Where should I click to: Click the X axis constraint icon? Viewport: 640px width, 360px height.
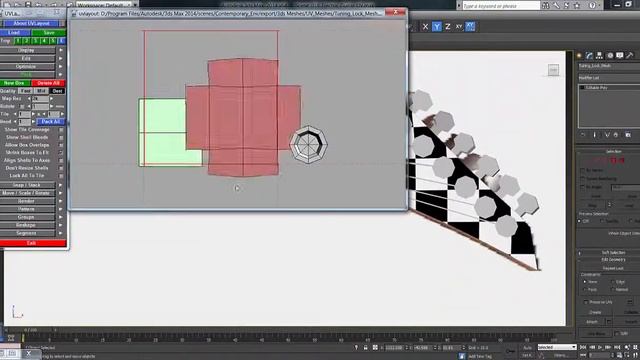pyautogui.click(x=425, y=27)
